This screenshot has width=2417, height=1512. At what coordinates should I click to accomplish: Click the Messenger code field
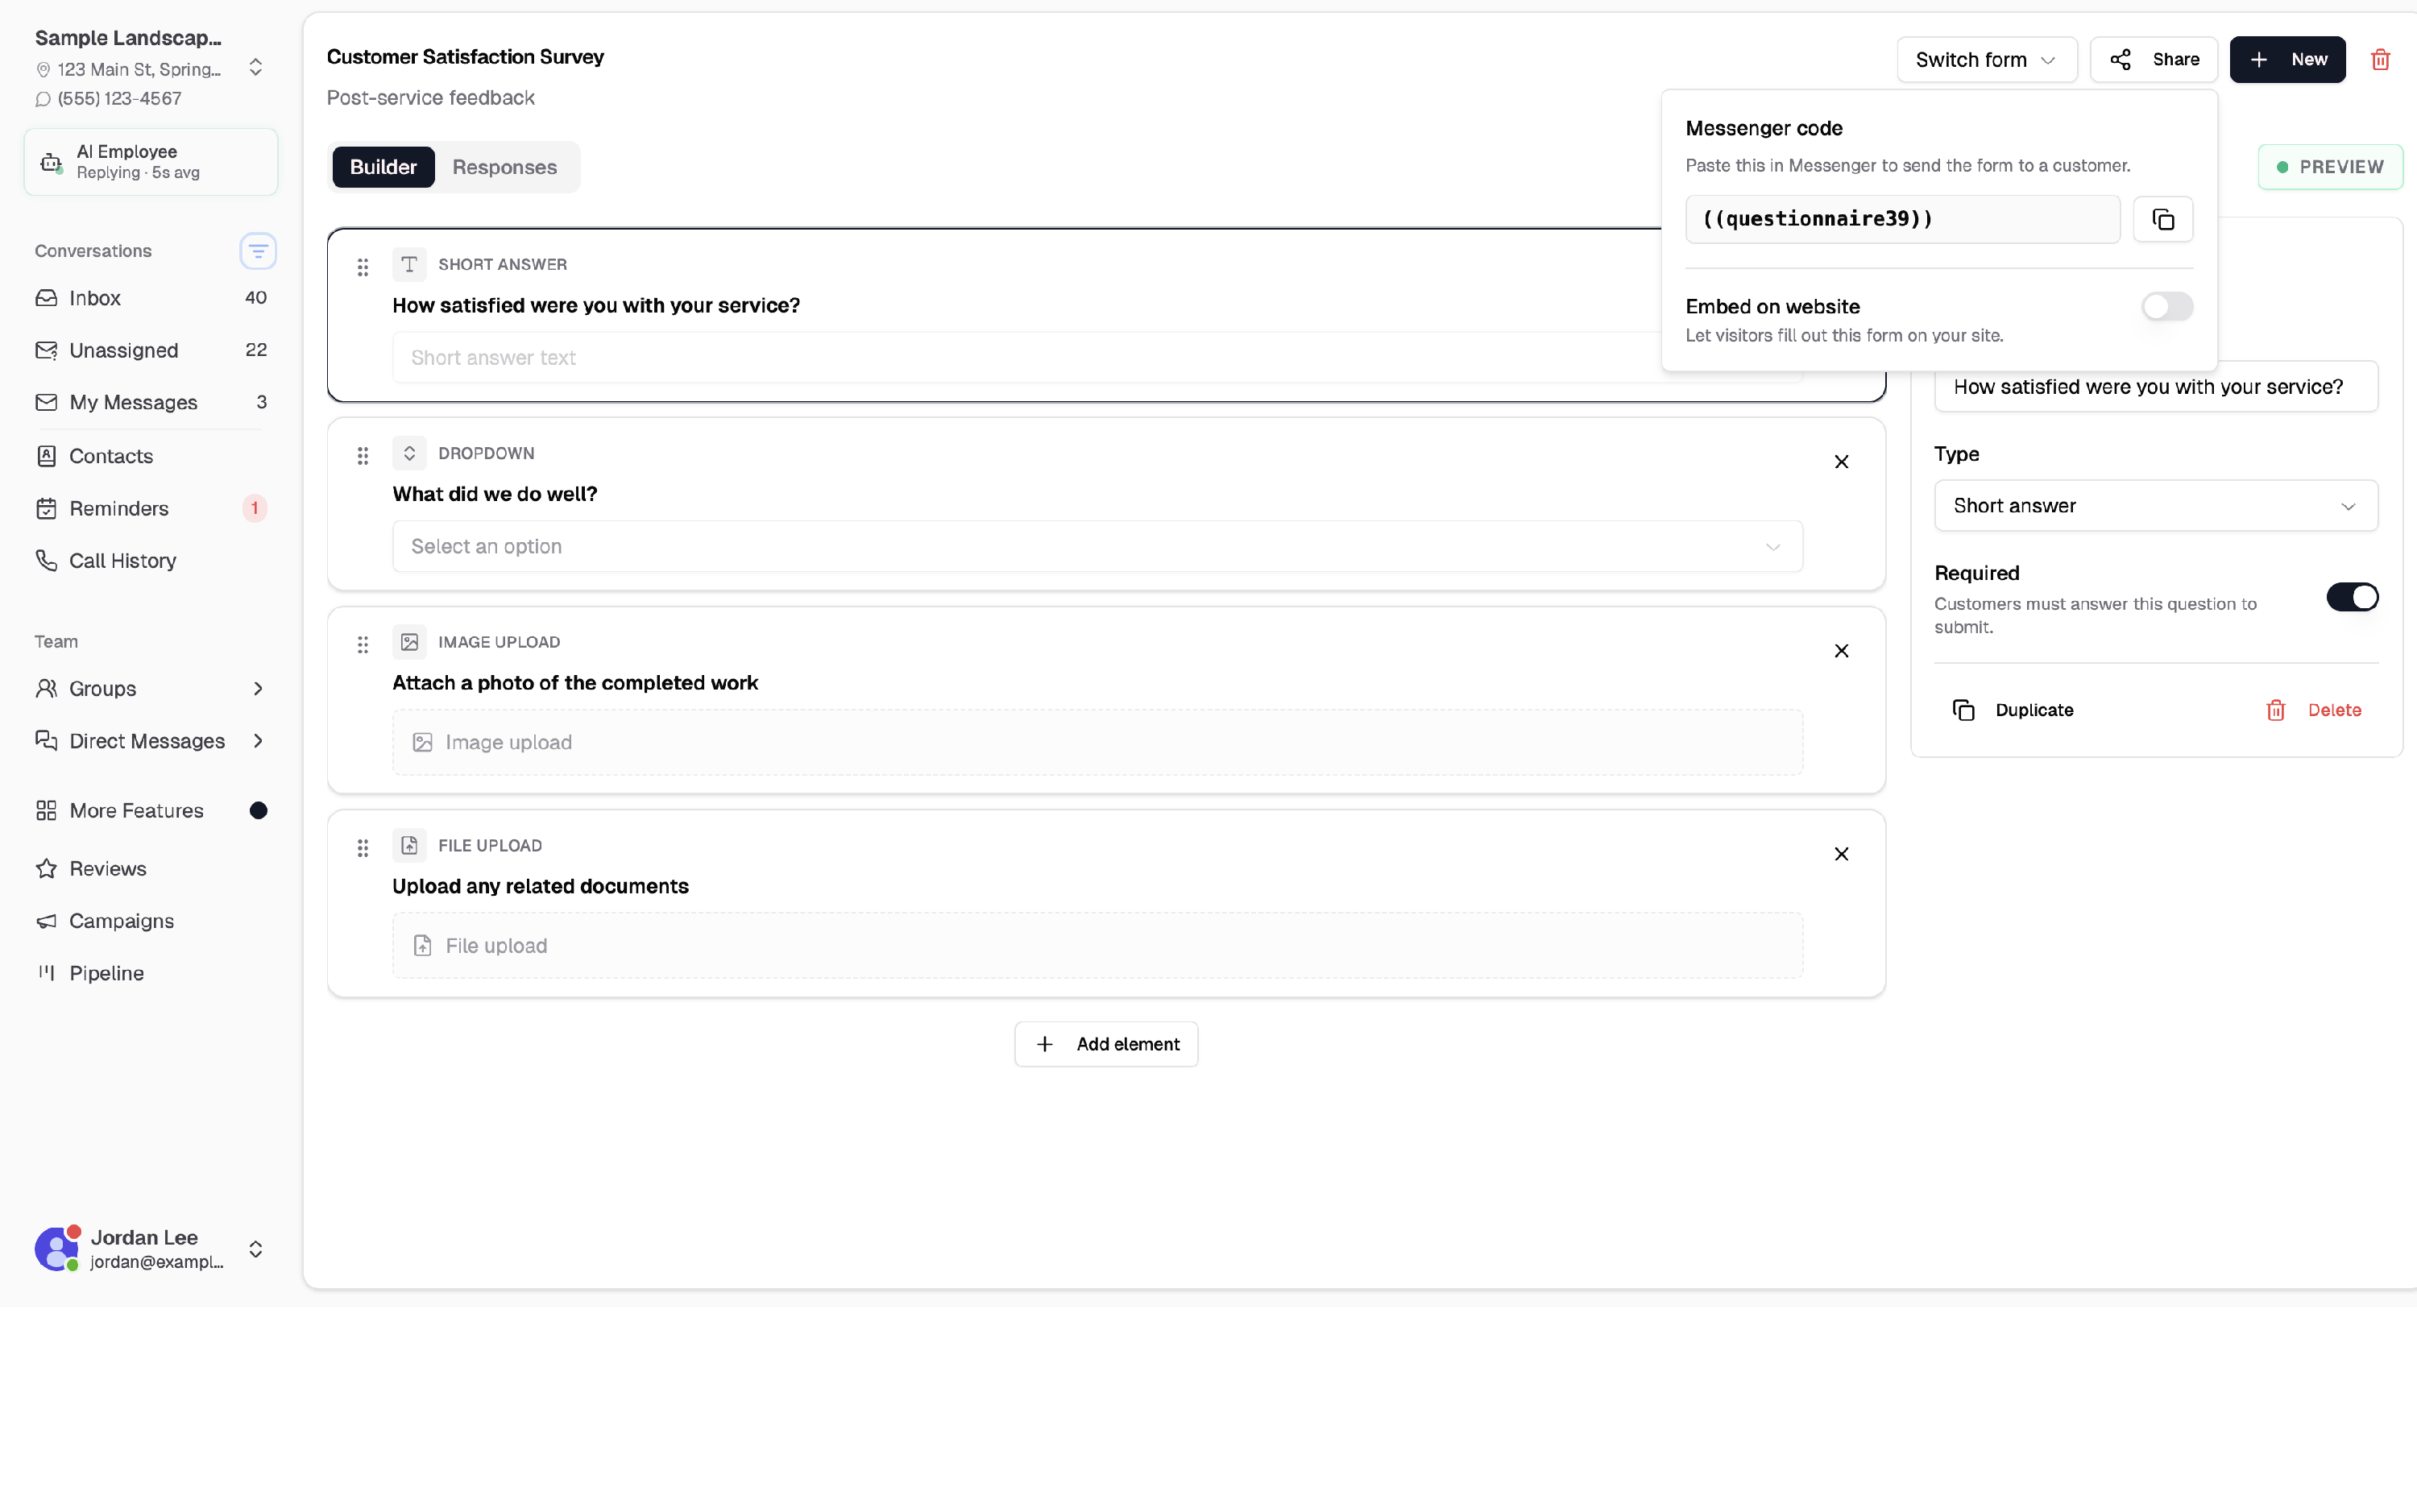1902,219
